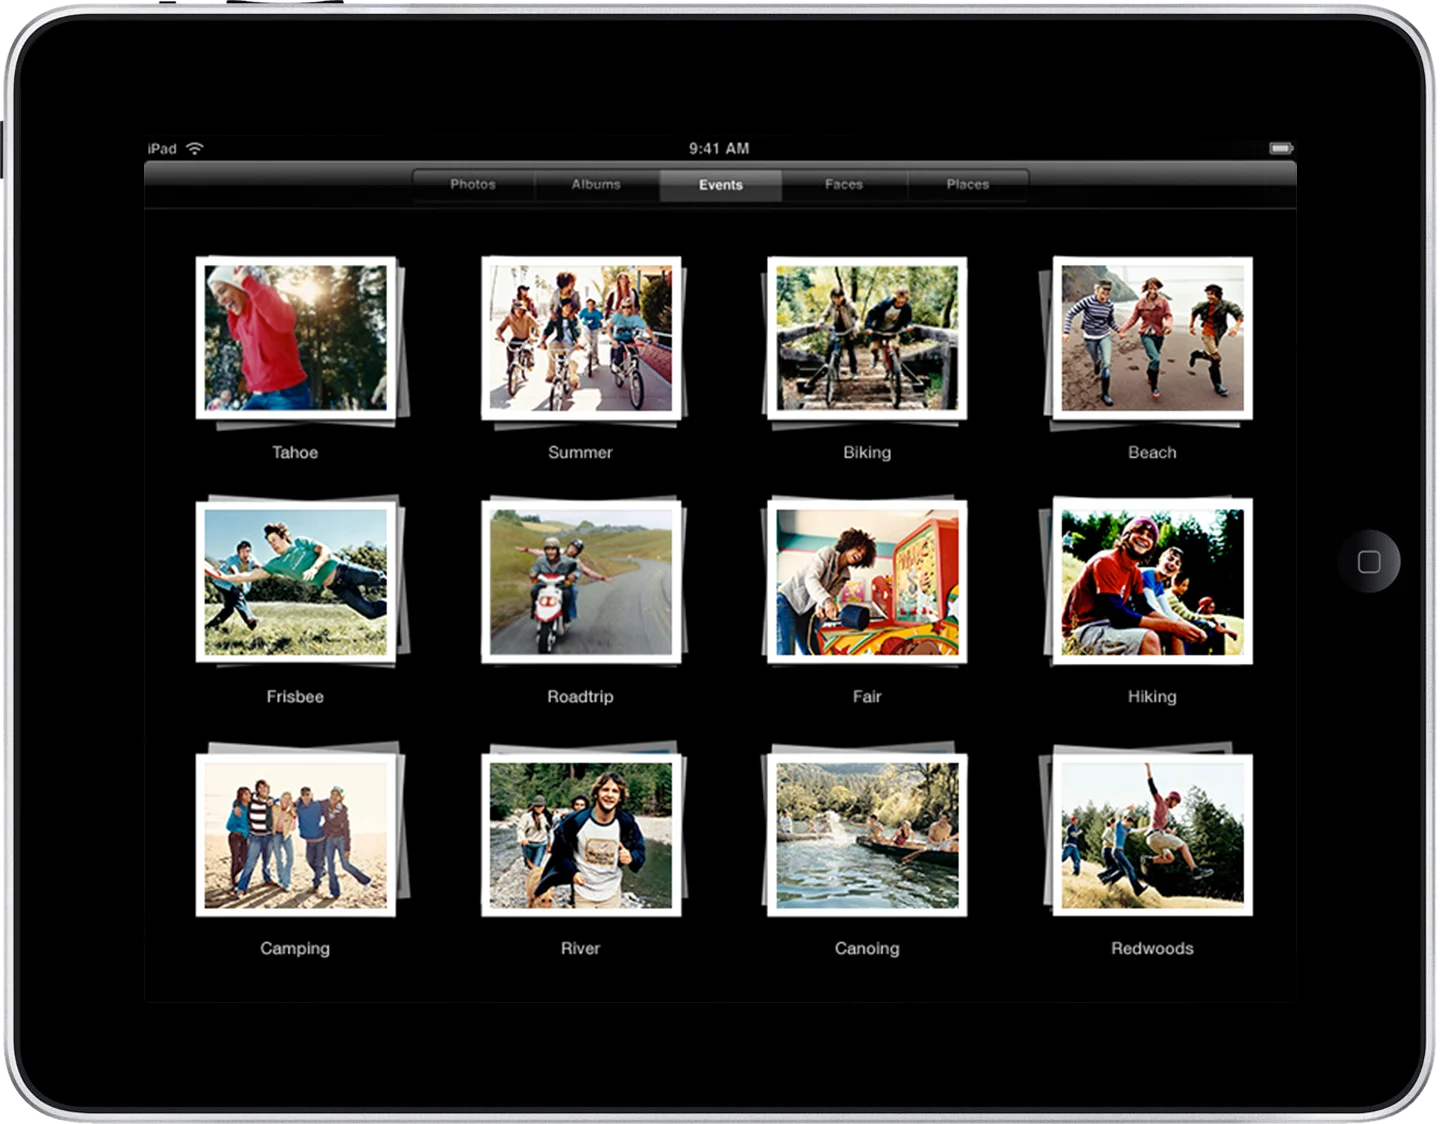Screen dimensions: 1441x1124
Task: Open the Biking event thumbnail
Action: point(867,338)
